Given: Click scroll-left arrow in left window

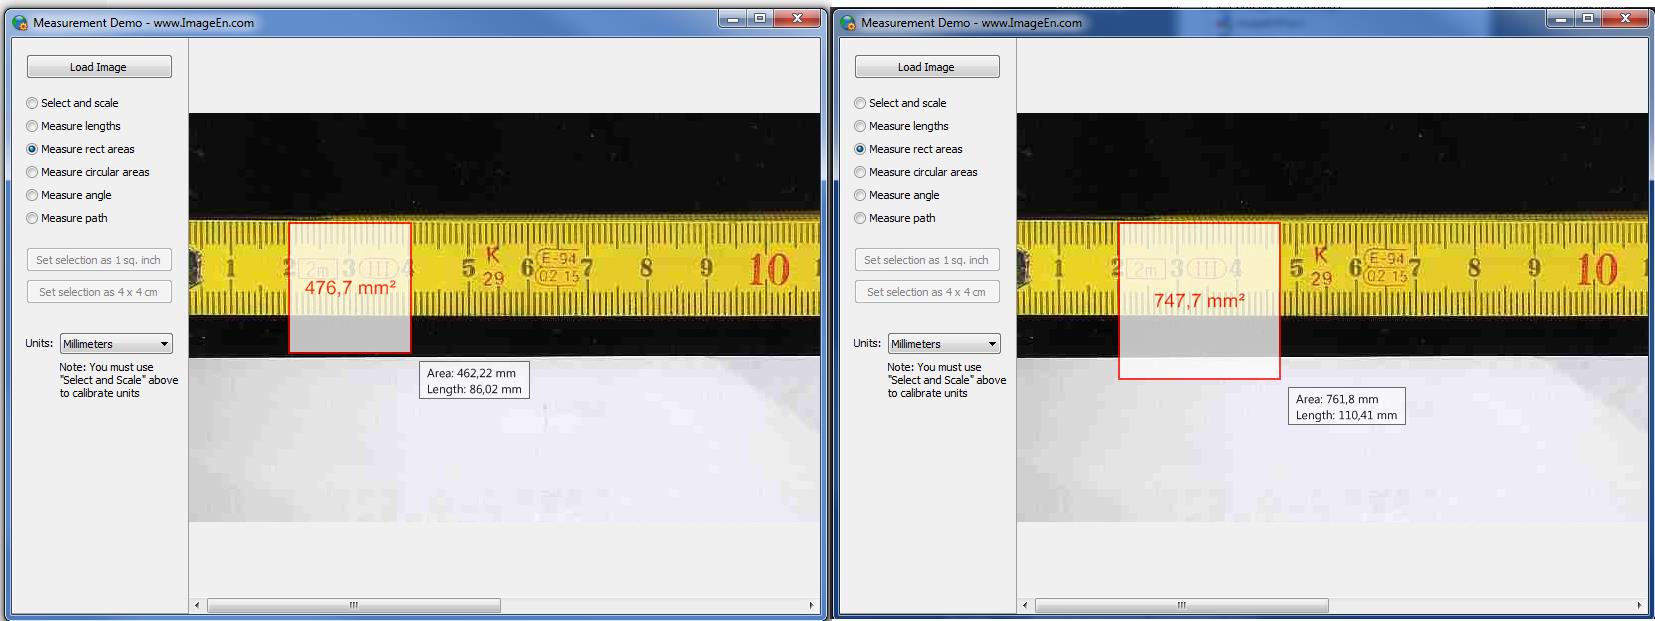Looking at the screenshot, I should [x=197, y=605].
